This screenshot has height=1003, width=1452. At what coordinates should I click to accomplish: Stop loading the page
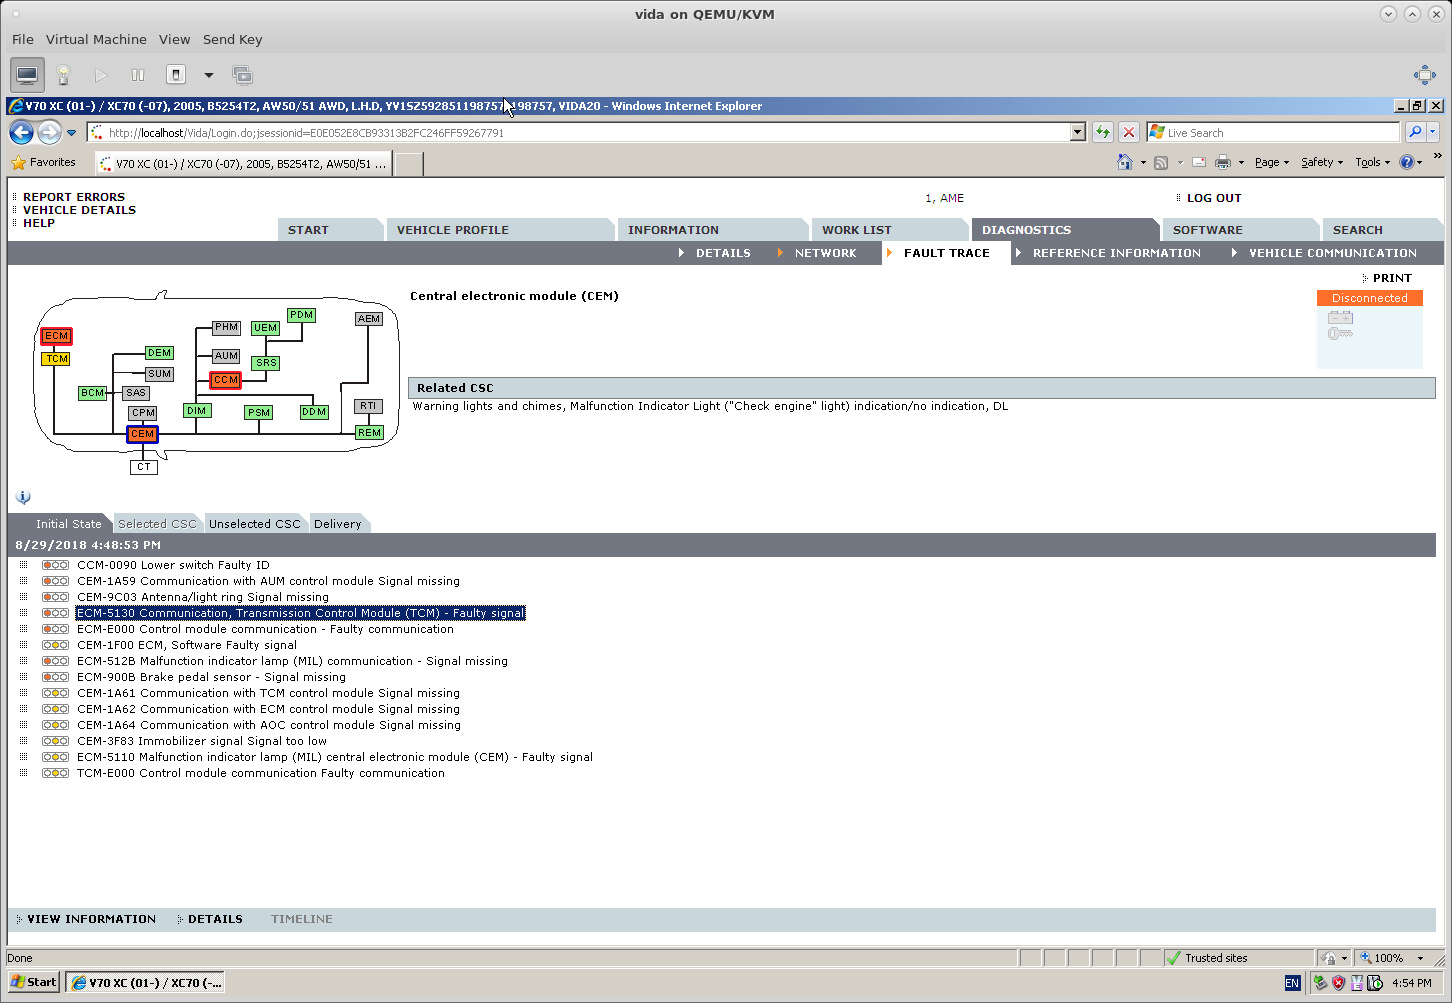tap(1129, 133)
